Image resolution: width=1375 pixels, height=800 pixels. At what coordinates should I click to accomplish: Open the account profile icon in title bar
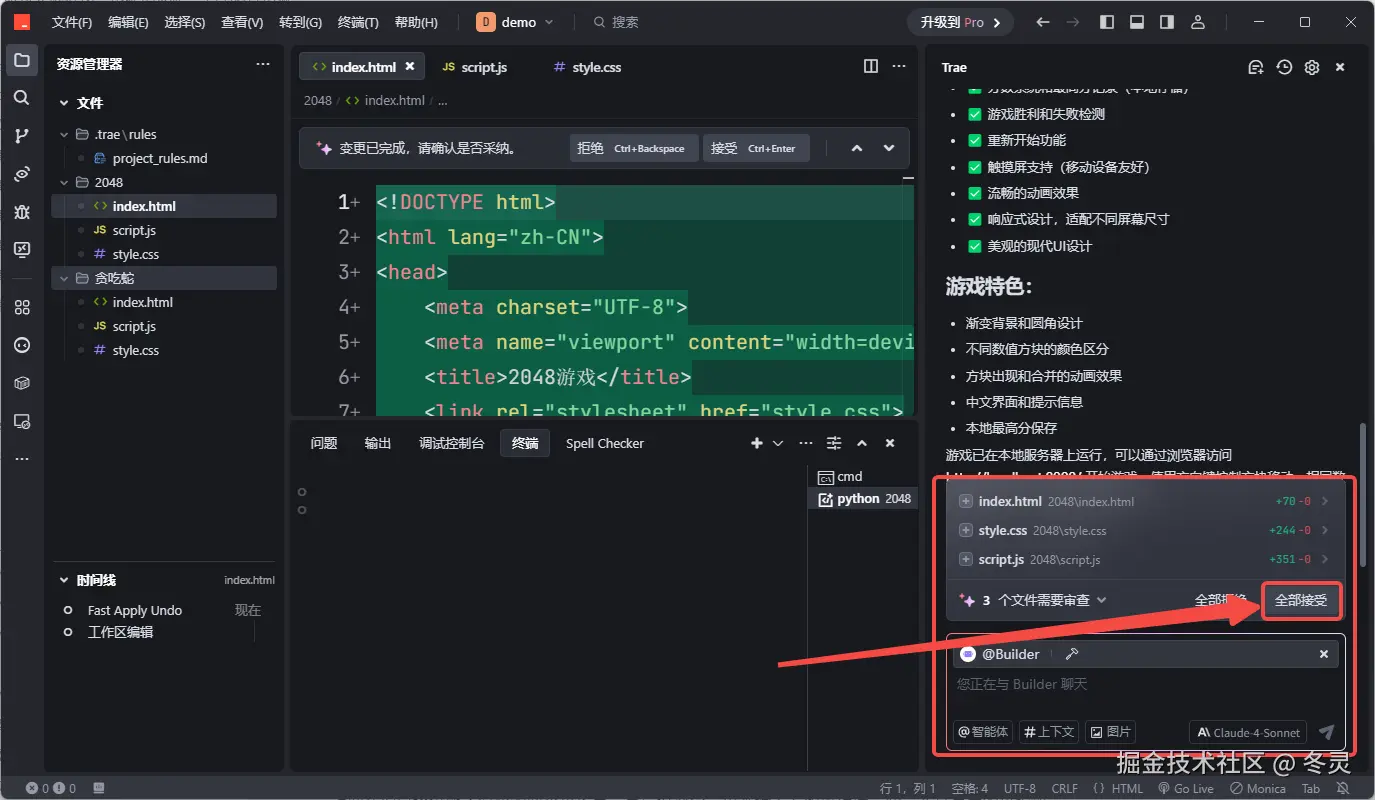[x=1198, y=22]
